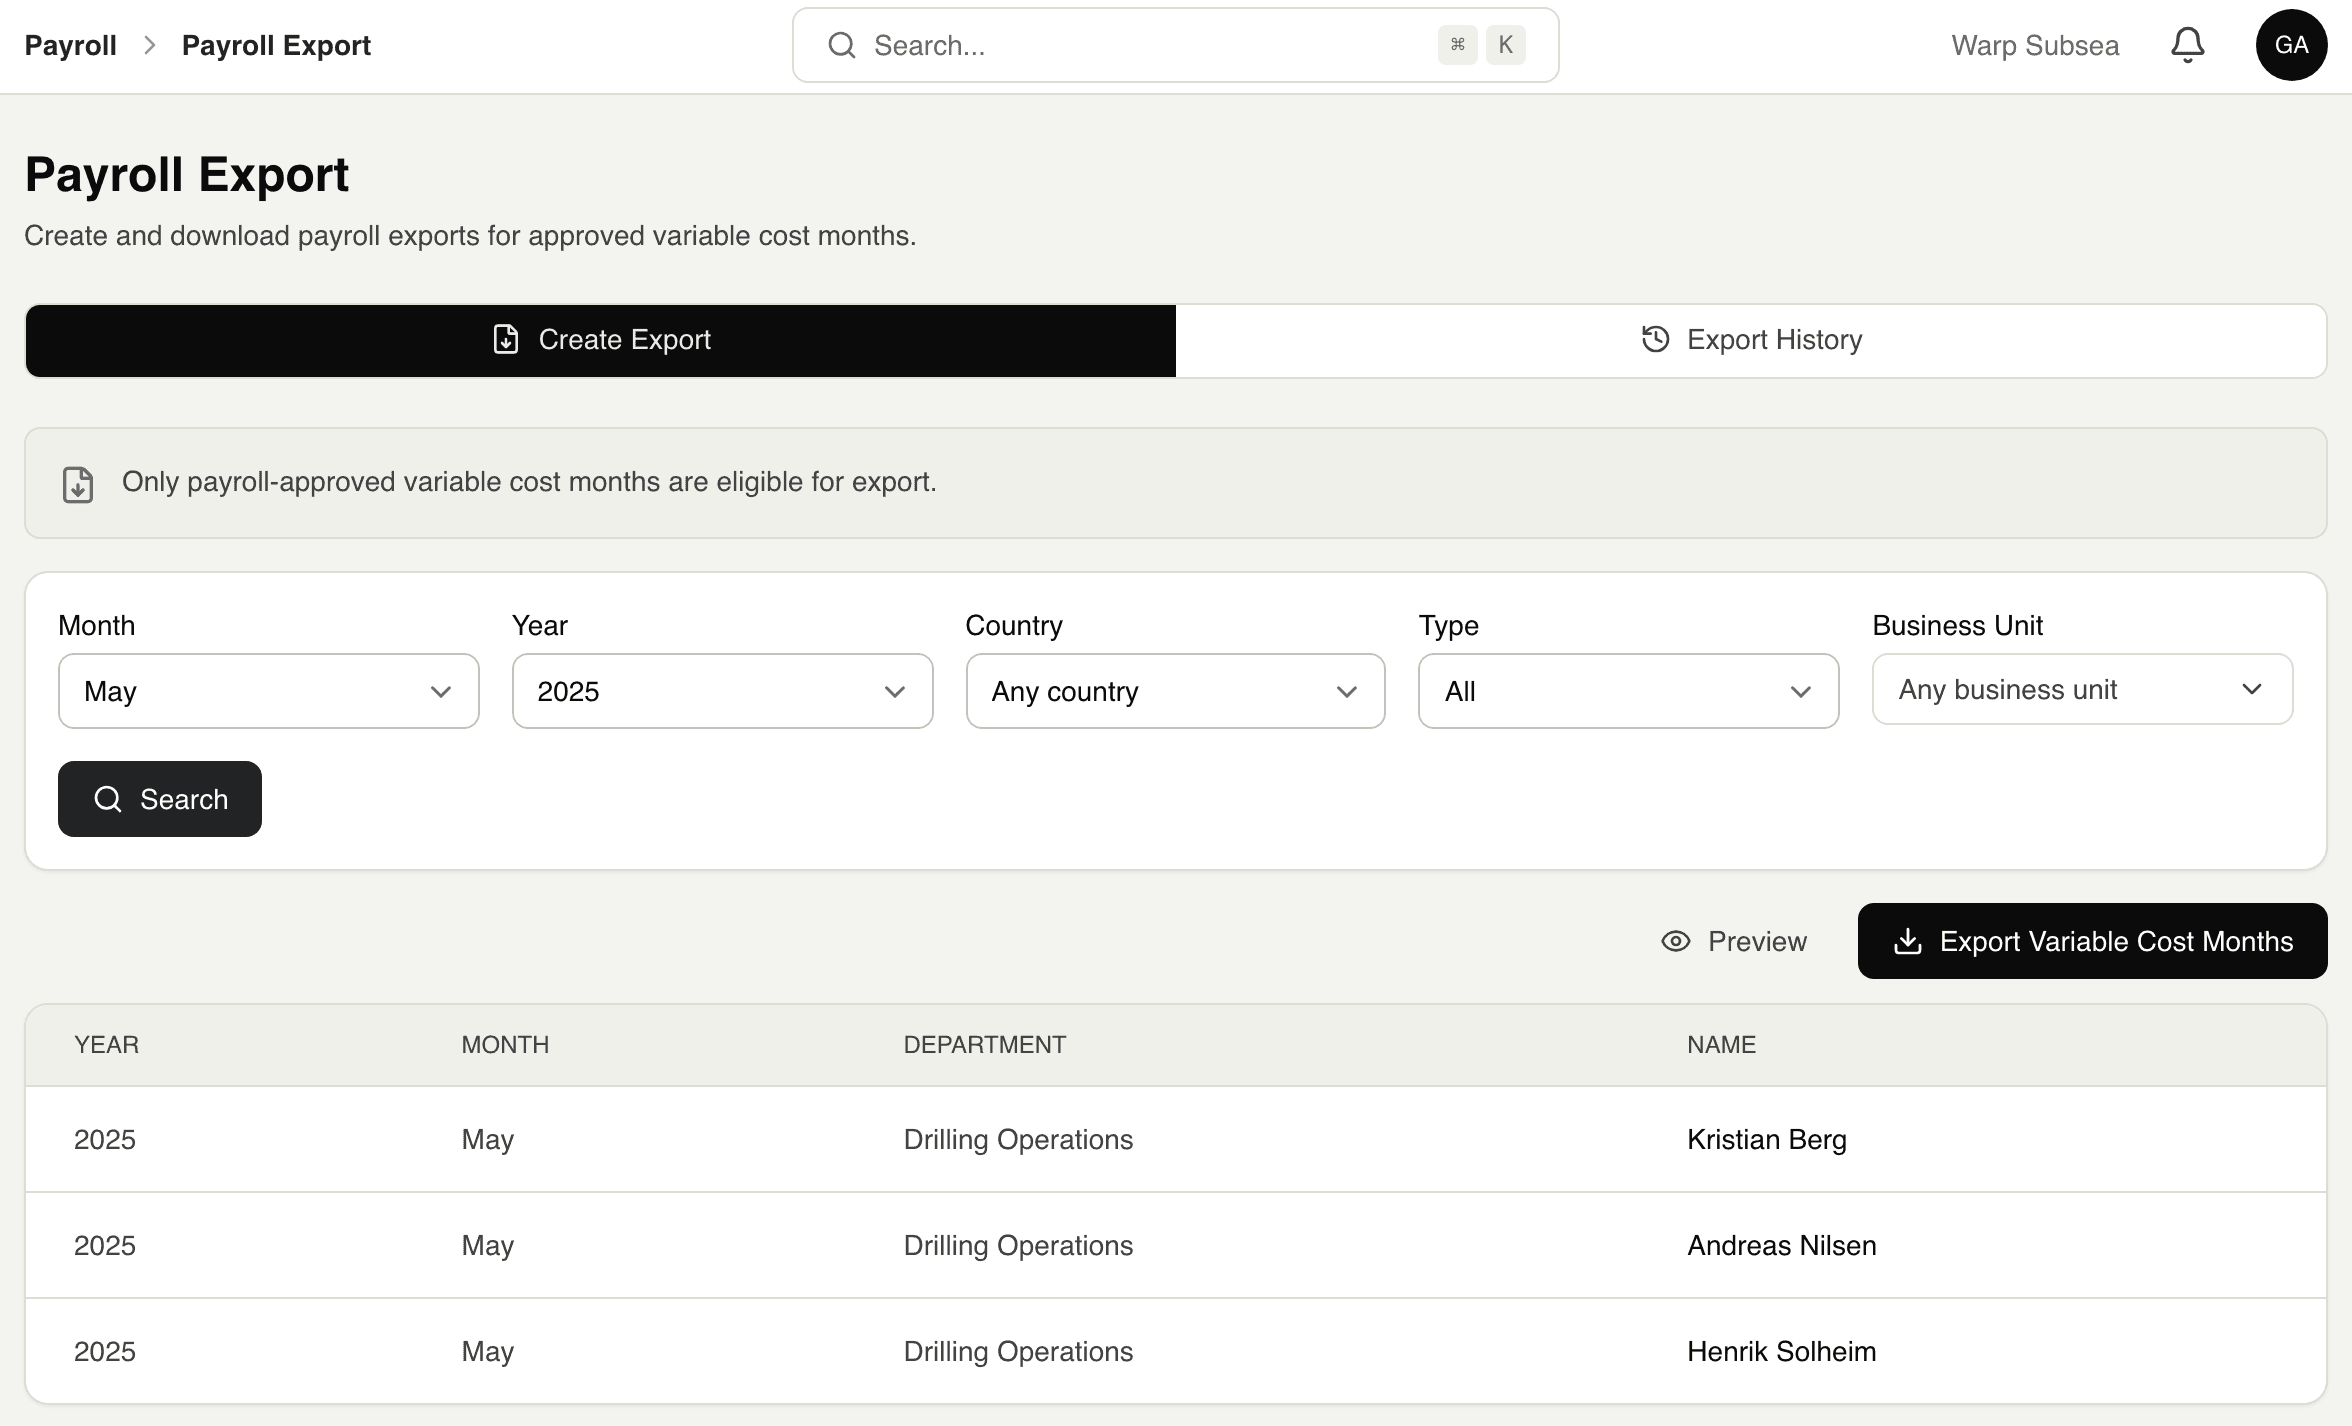Open the notifications bell

tap(2187, 45)
